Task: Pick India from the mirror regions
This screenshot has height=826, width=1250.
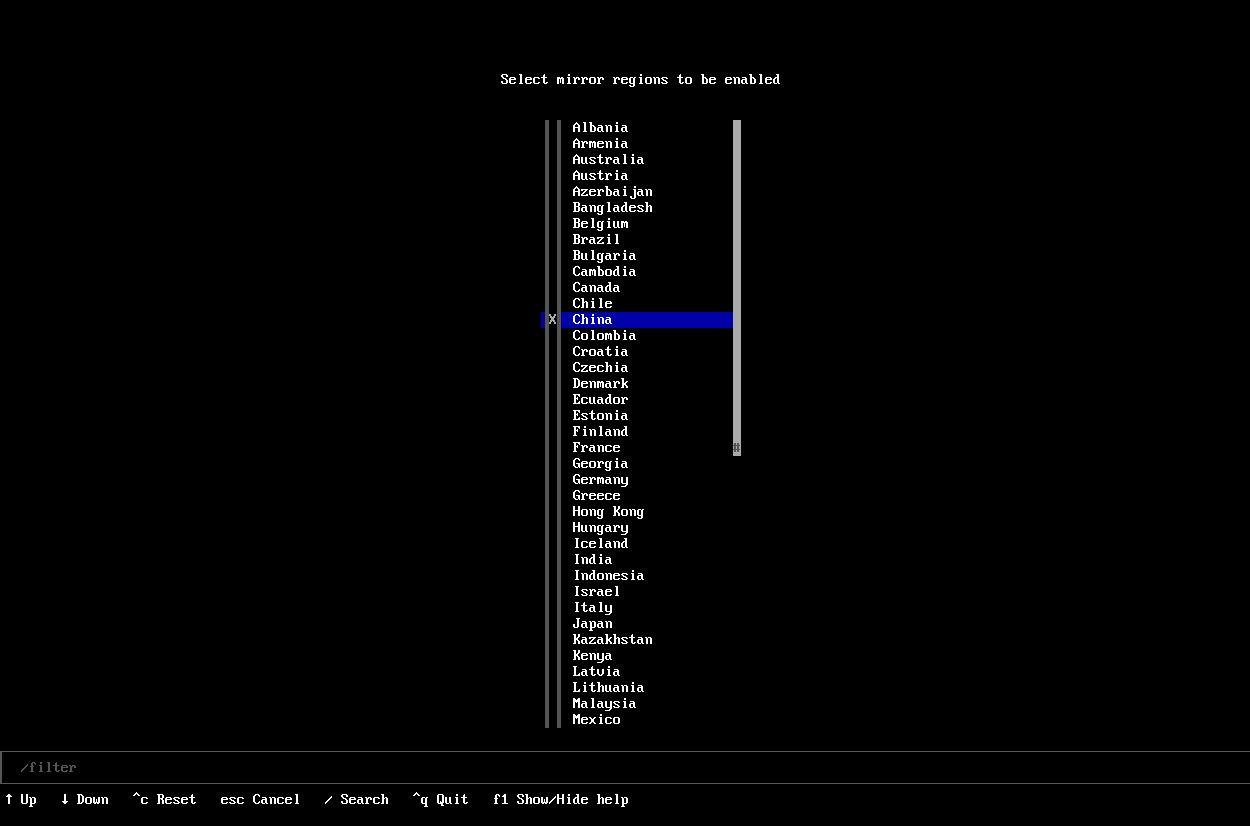Action: (x=592, y=560)
